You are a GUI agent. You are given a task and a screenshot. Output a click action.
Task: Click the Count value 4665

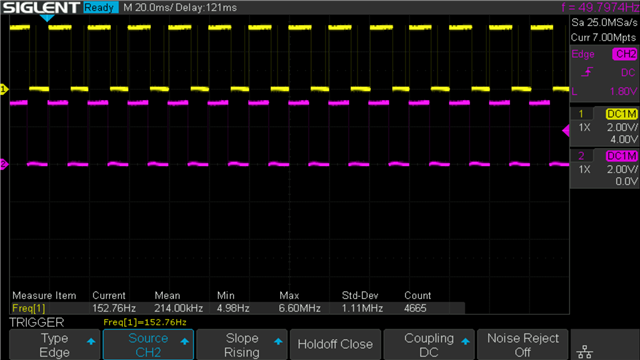pyautogui.click(x=415, y=308)
